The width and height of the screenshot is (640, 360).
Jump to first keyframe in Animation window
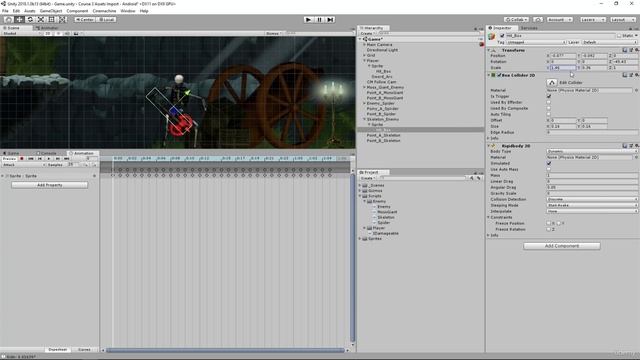(31, 159)
